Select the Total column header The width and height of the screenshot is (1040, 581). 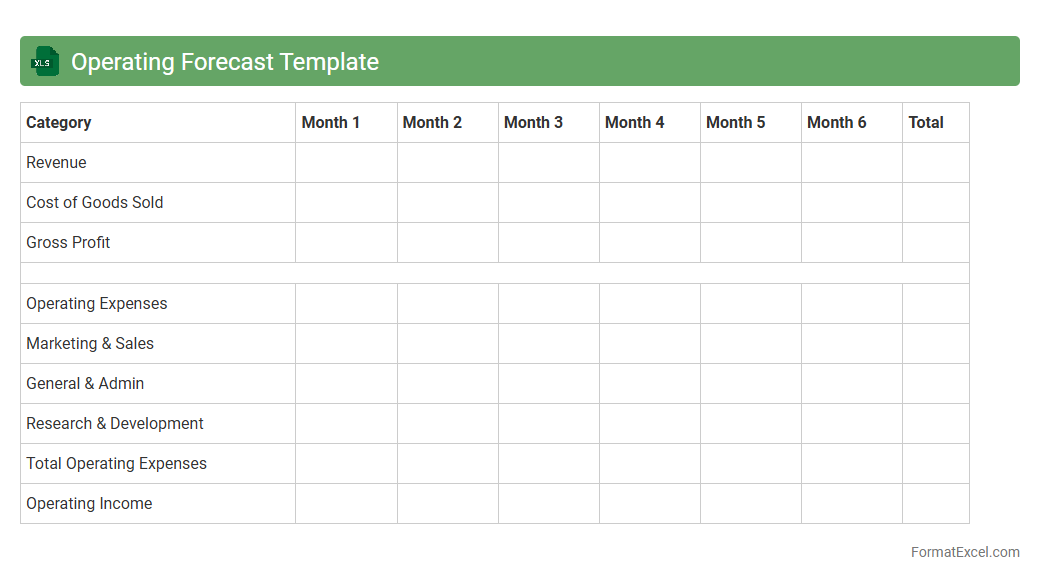(926, 123)
